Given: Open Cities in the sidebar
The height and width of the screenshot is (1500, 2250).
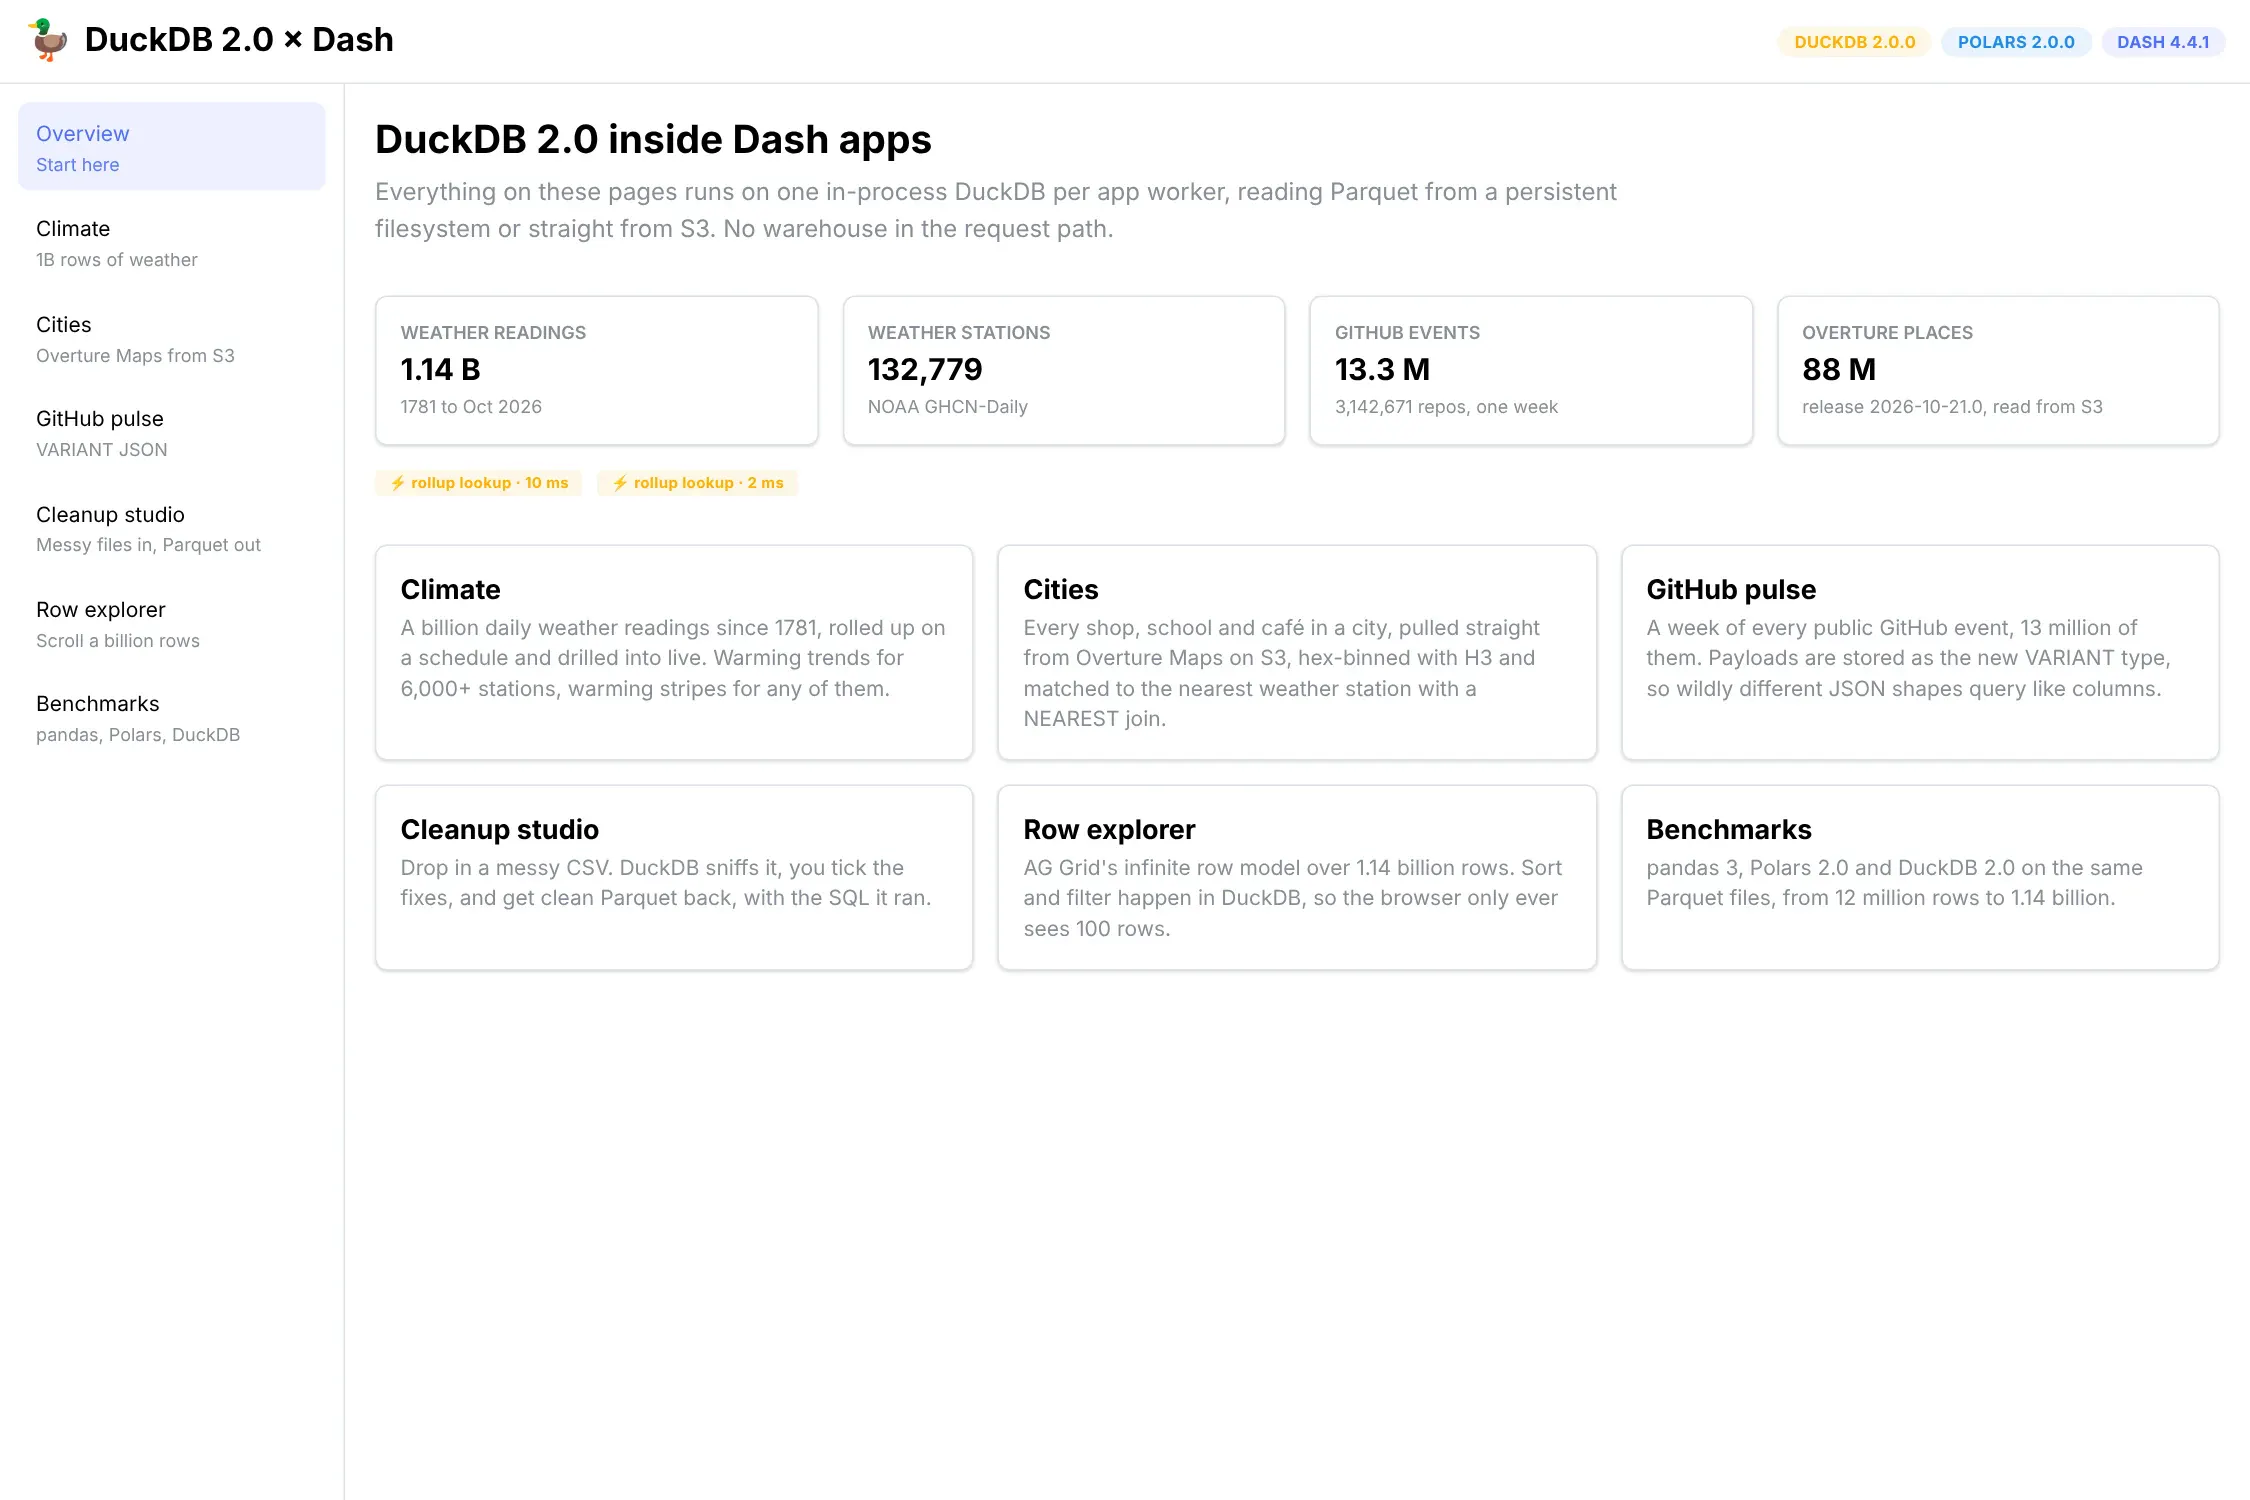Looking at the screenshot, I should coord(172,339).
